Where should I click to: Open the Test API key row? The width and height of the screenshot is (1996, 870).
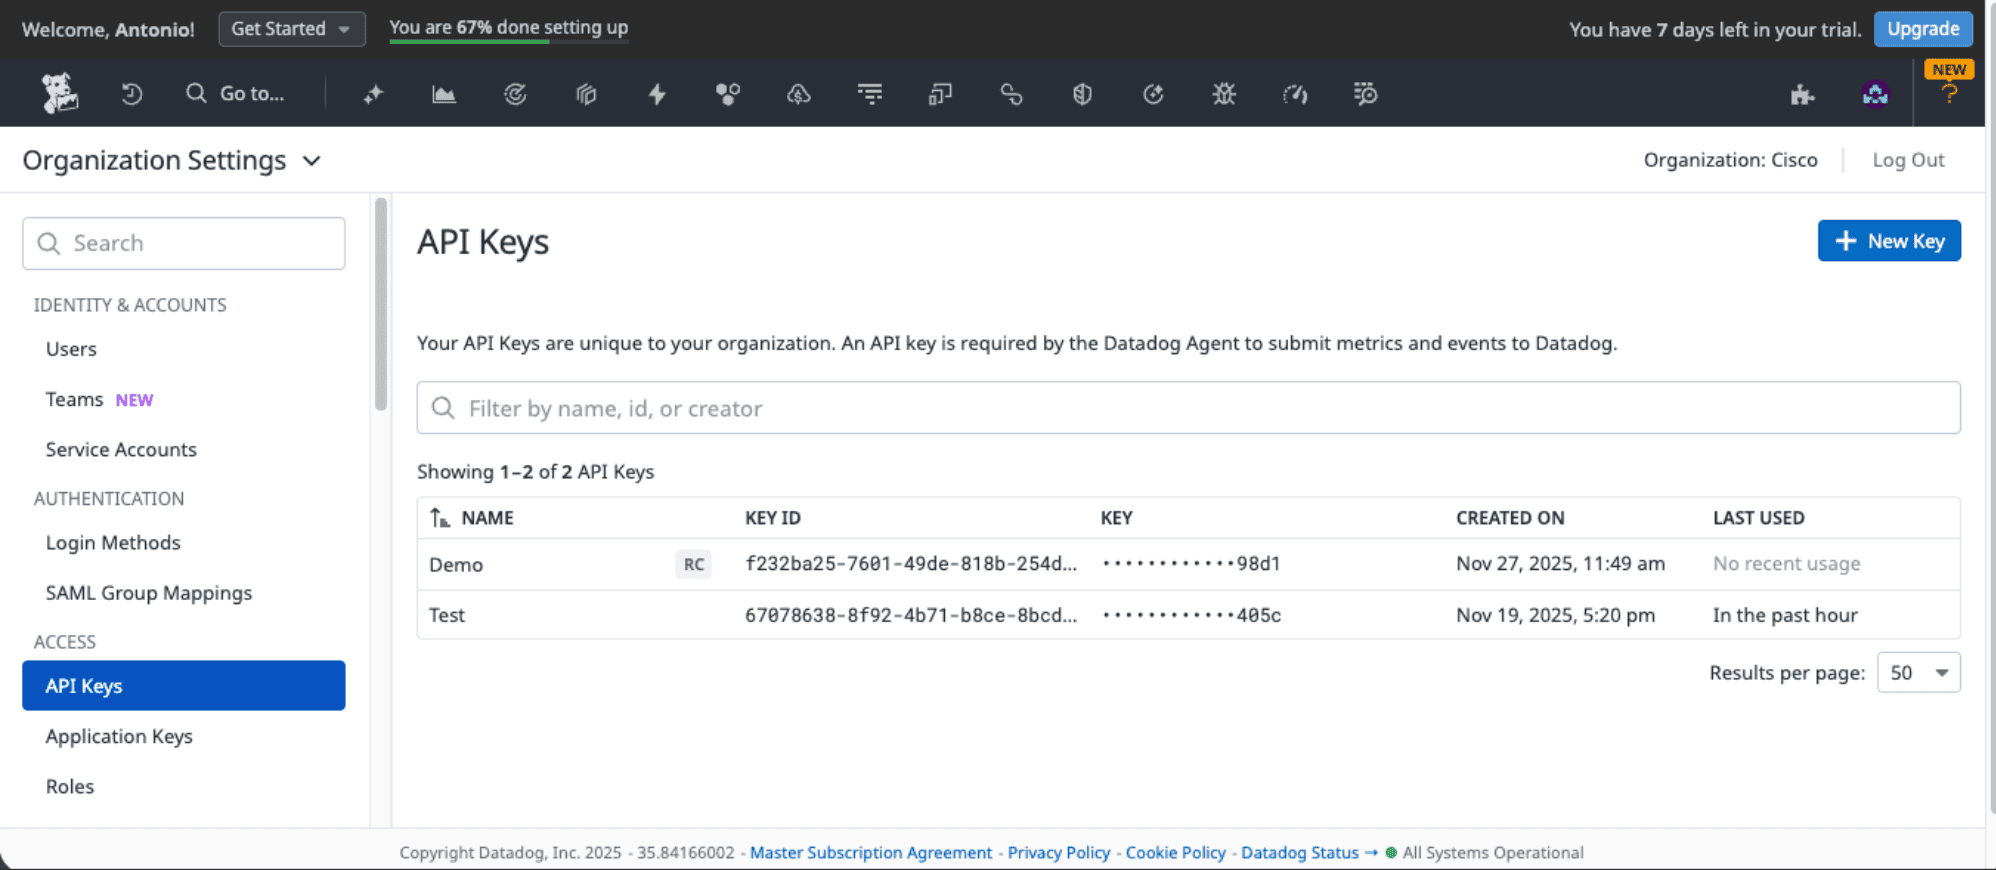coord(1189,615)
